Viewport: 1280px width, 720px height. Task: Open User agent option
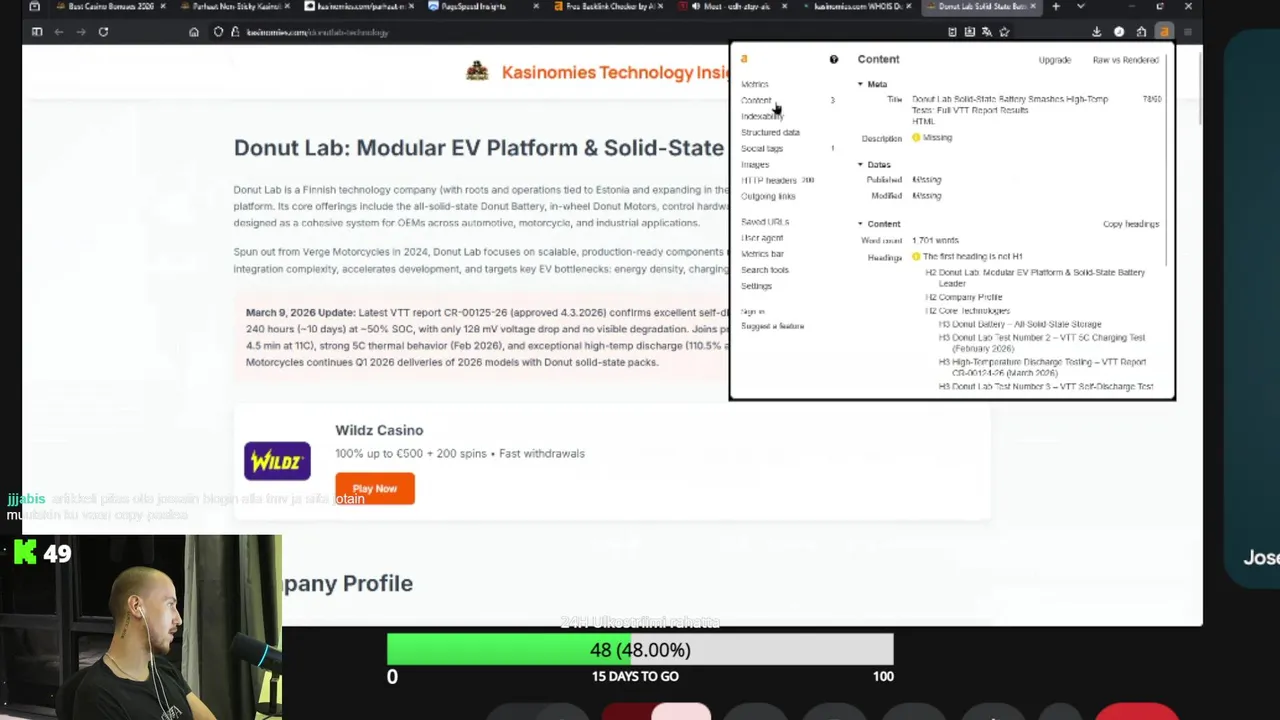[762, 238]
